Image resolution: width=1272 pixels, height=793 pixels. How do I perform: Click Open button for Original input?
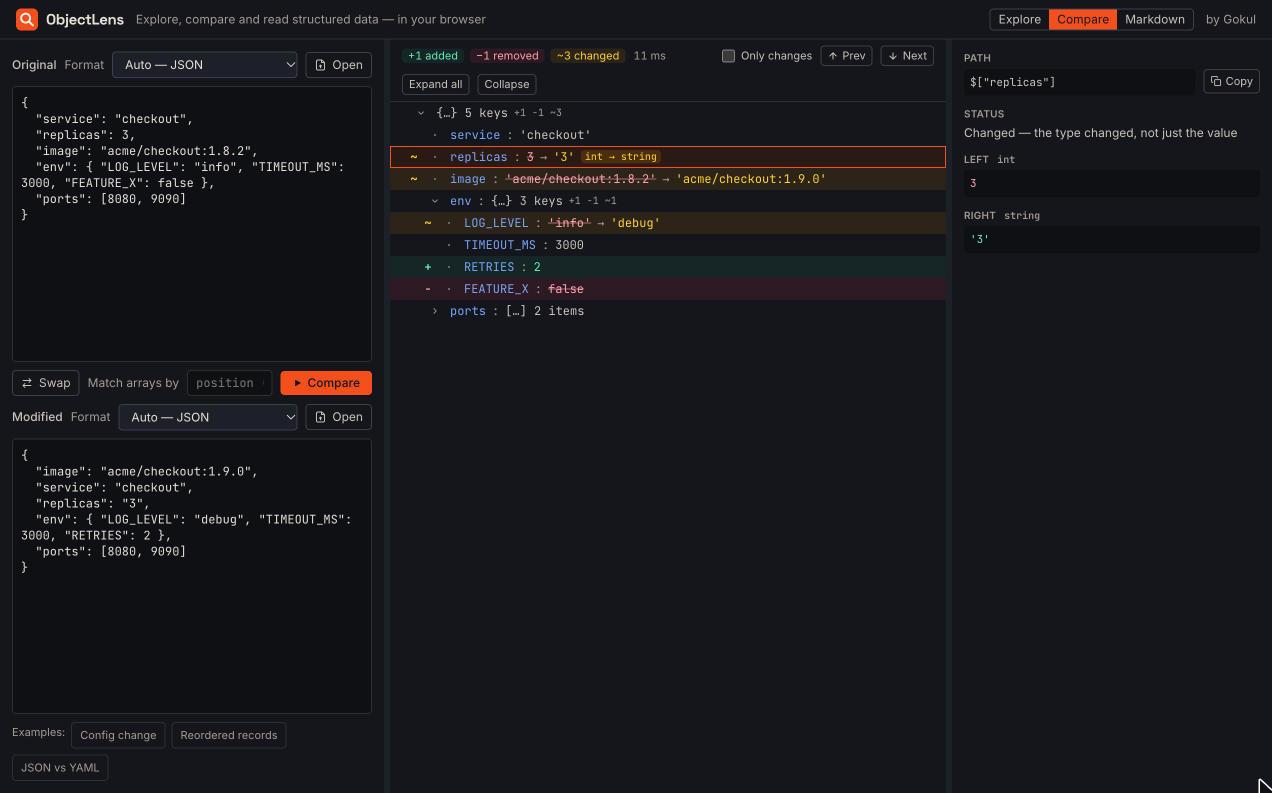click(339, 65)
